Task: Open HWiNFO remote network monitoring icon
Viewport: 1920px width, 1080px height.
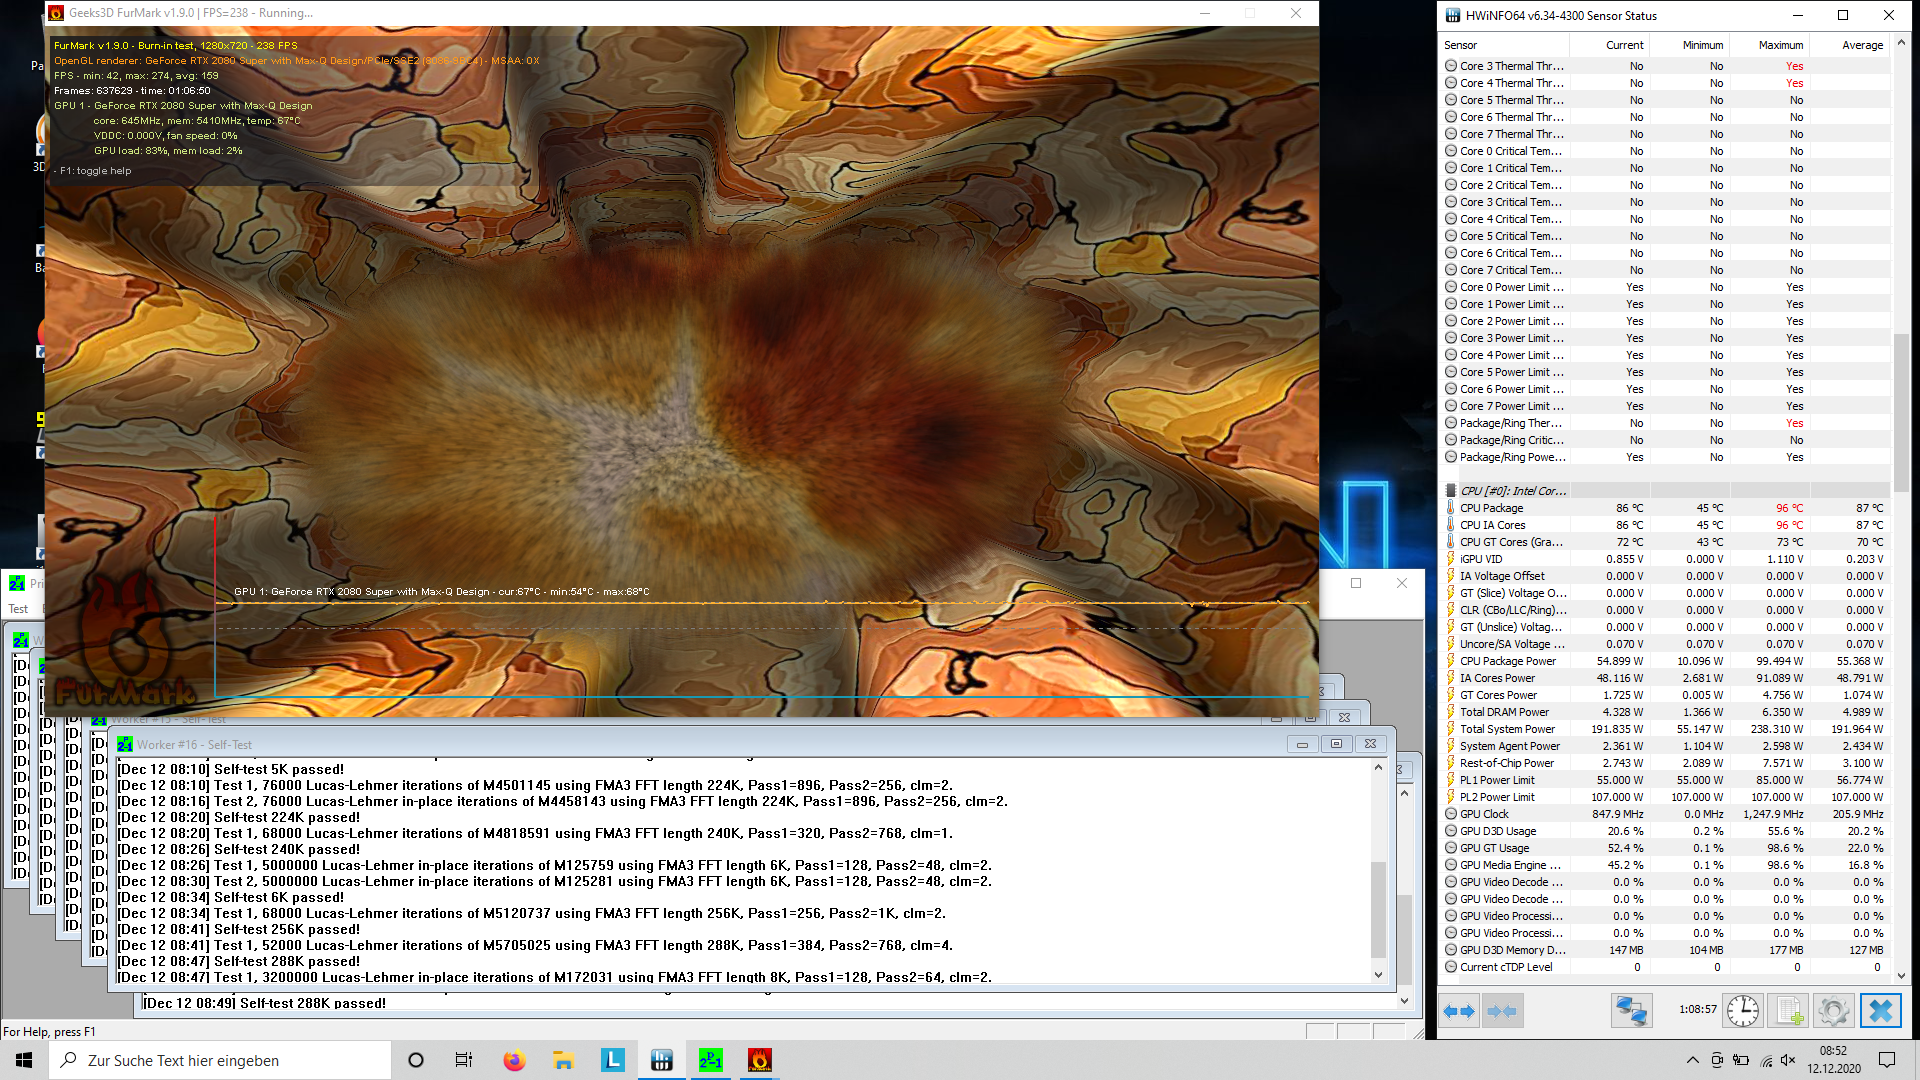Action: click(1631, 1011)
